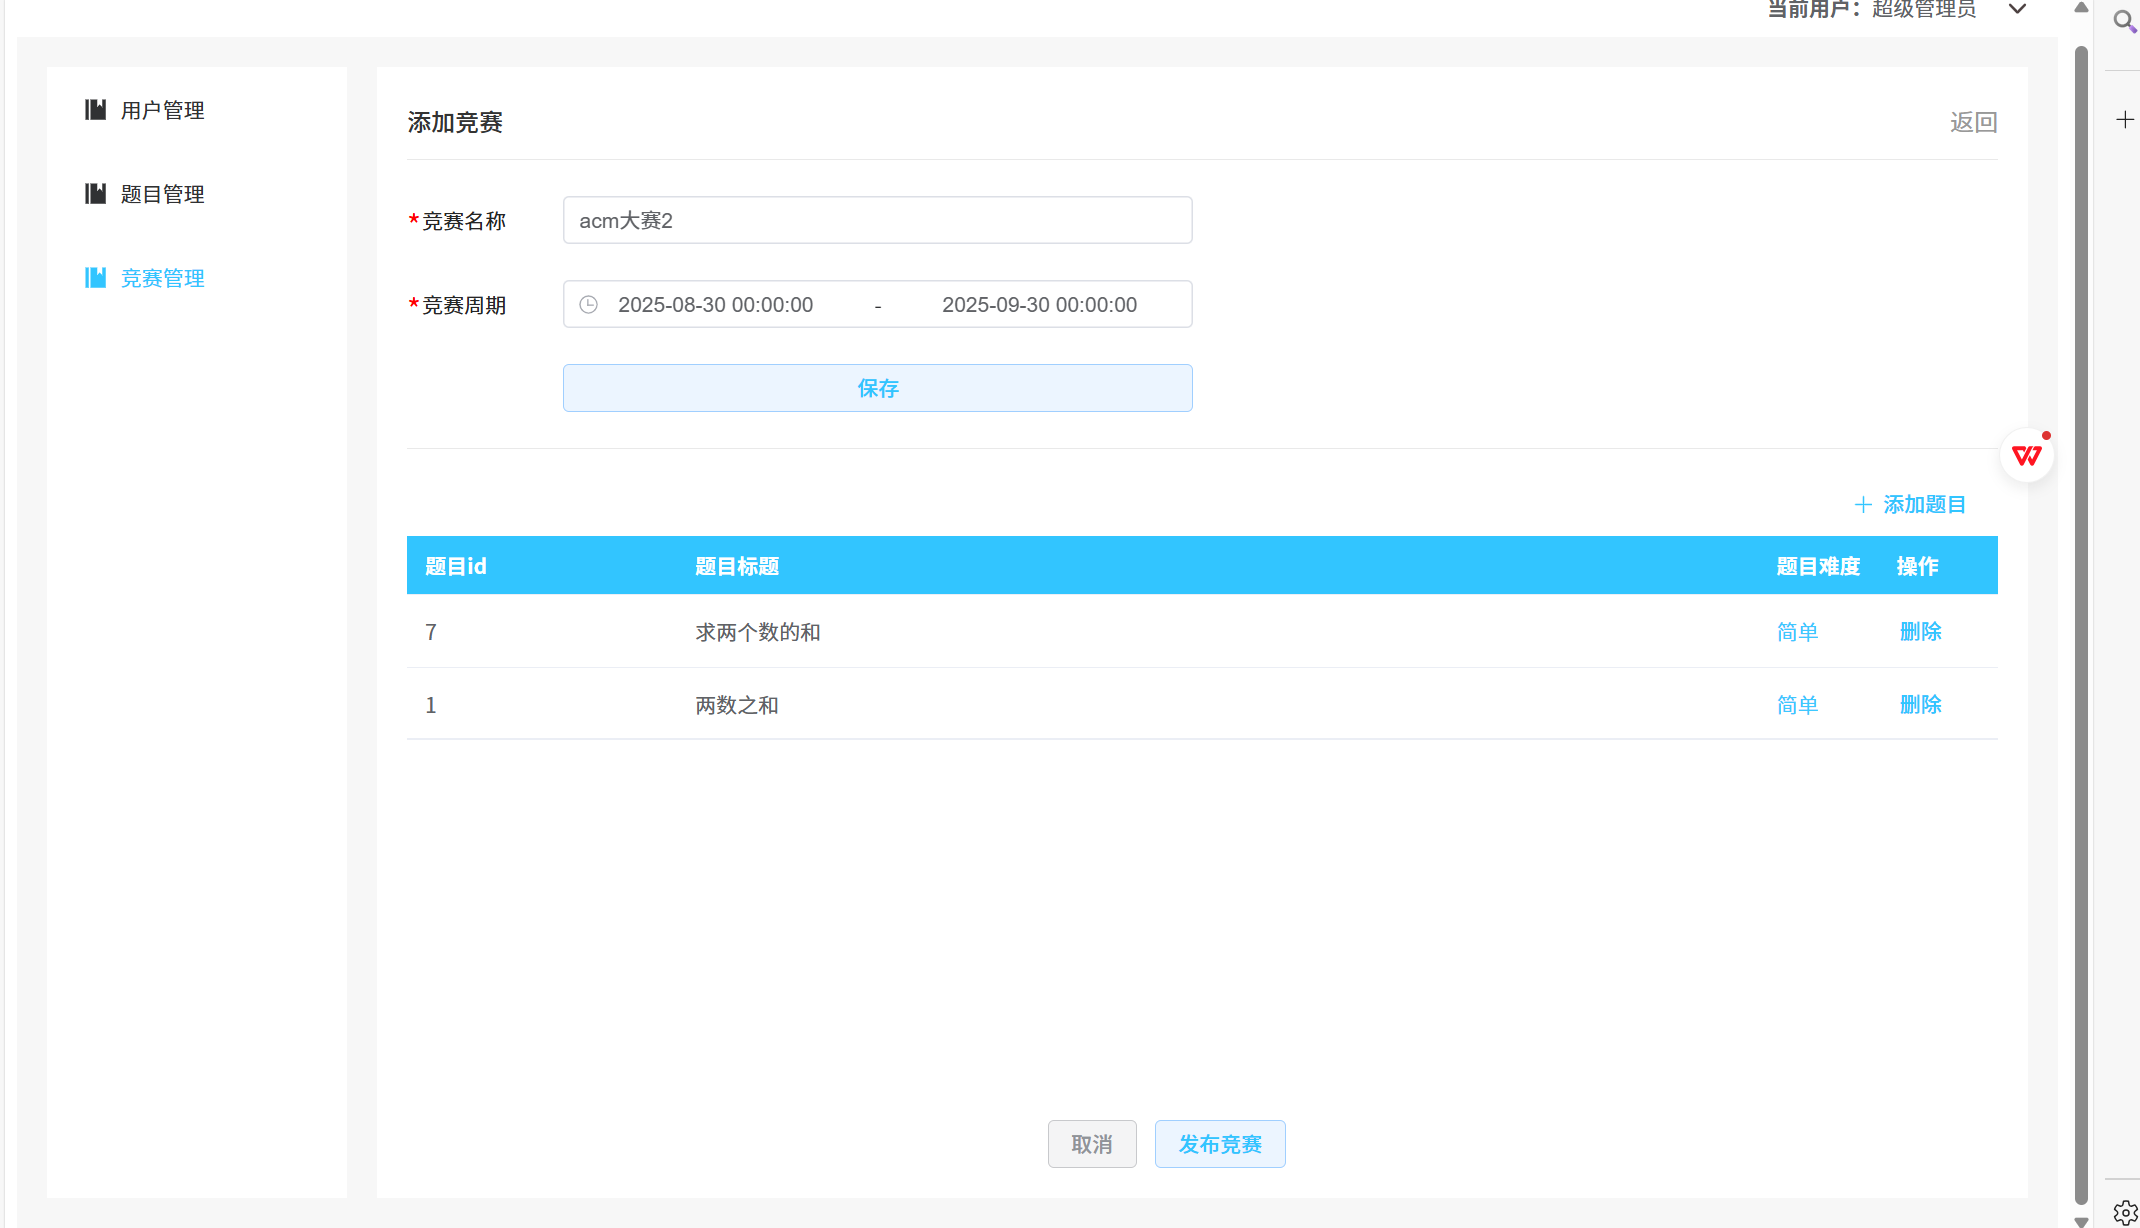Viewport: 2140px width, 1228px height.
Task: Click the clock icon in 竞赛周期 field
Action: tap(589, 305)
